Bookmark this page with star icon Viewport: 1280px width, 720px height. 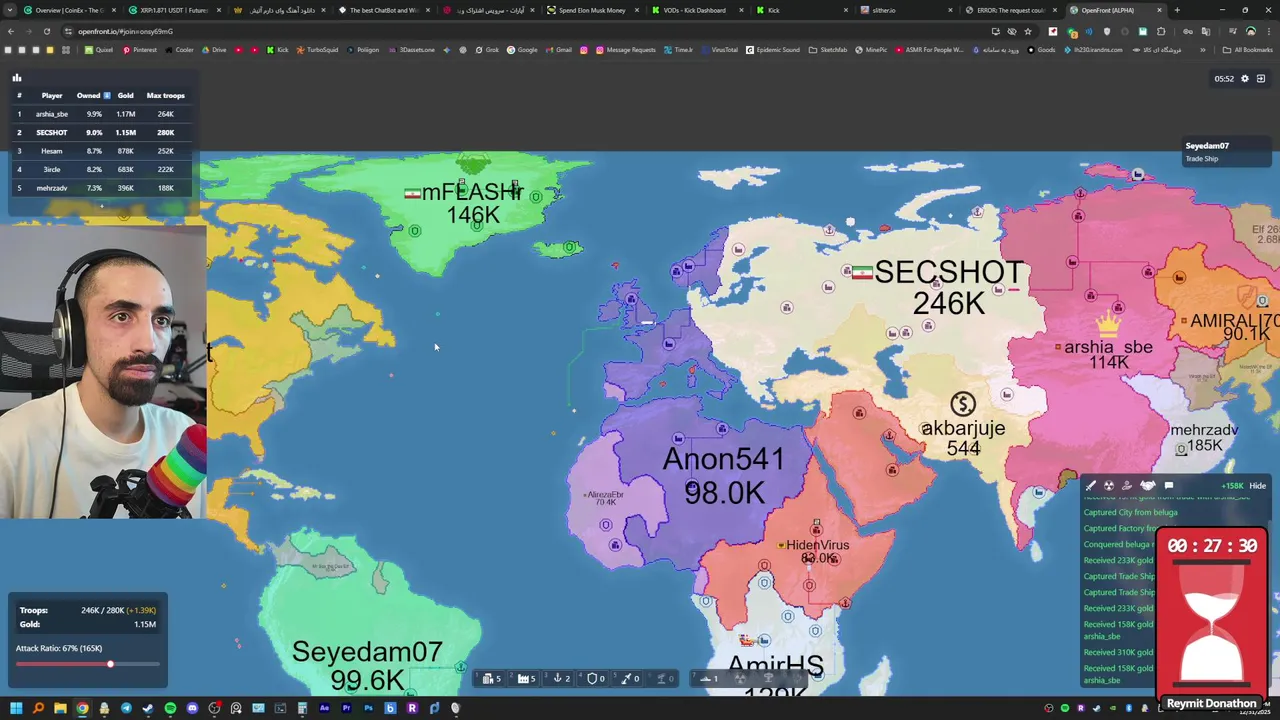point(1027,31)
